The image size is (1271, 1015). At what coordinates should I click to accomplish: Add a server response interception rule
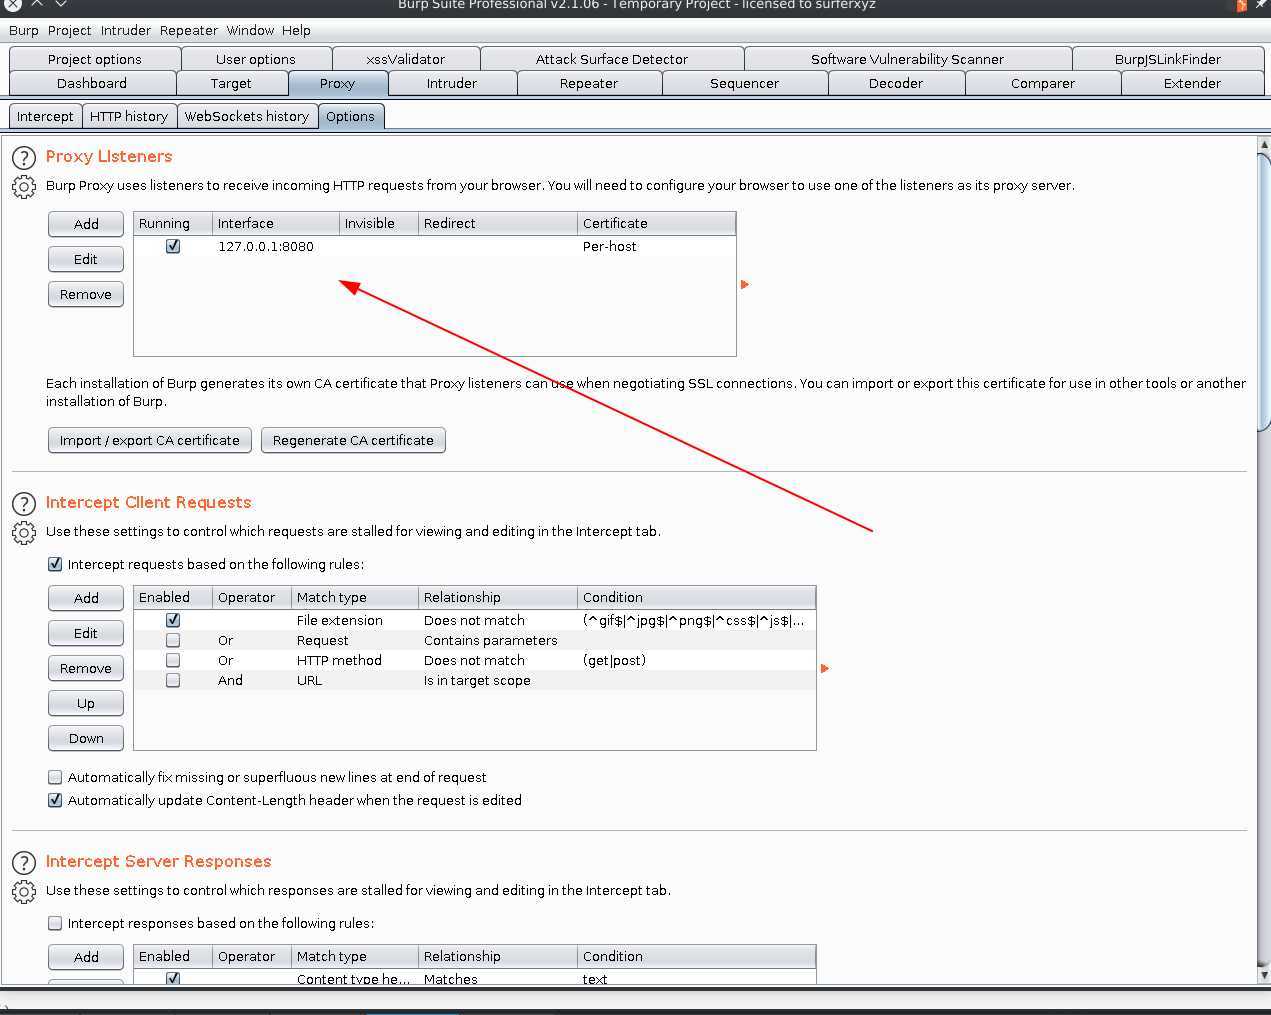pyautogui.click(x=86, y=957)
